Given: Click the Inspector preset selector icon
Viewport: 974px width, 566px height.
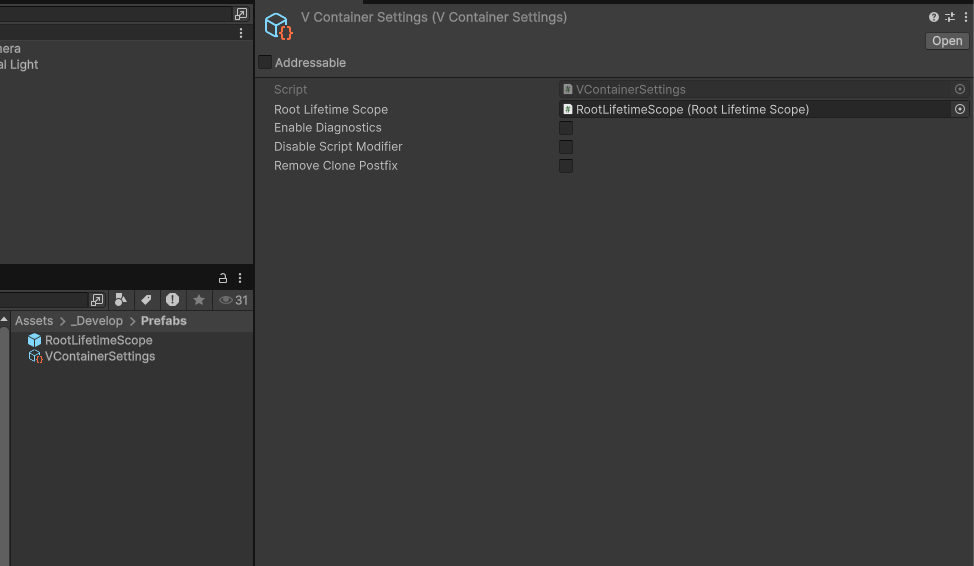Looking at the screenshot, I should [950, 17].
